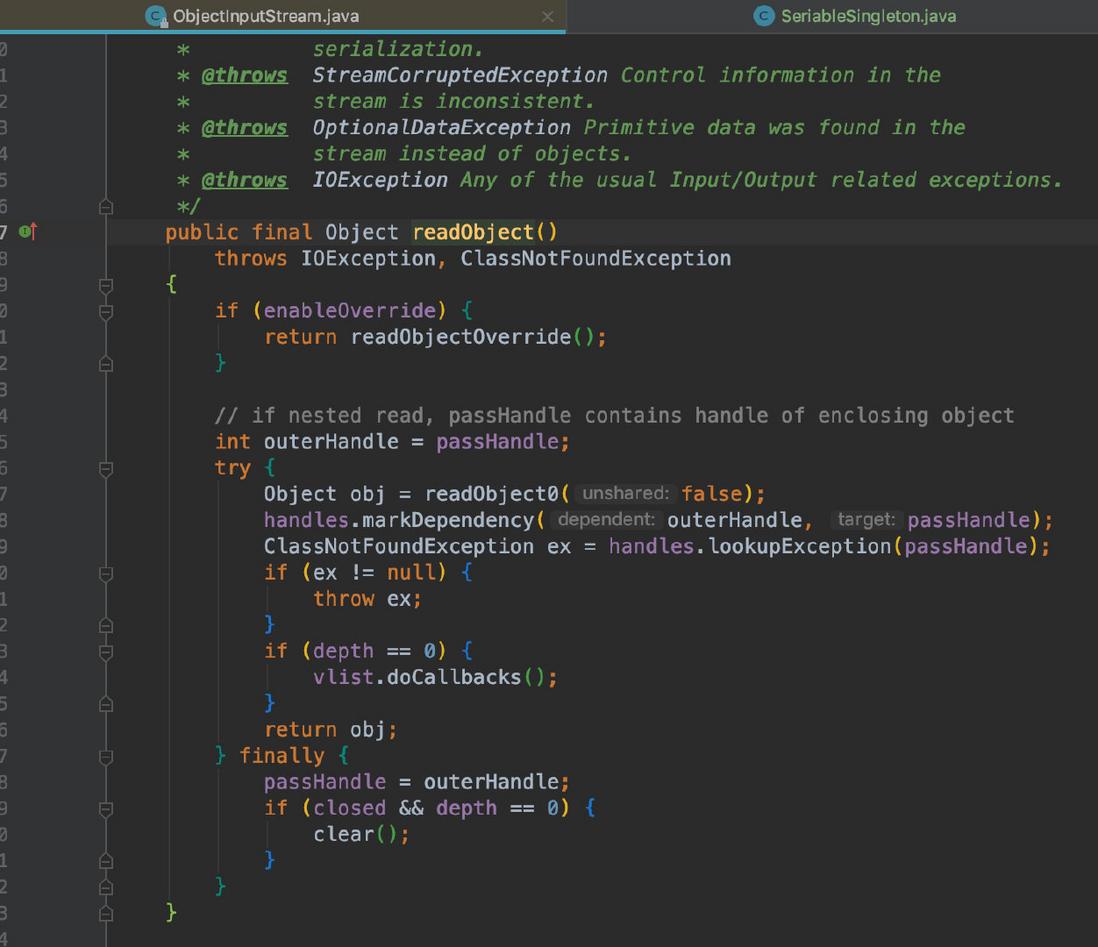Click the readObject method name

473,232
